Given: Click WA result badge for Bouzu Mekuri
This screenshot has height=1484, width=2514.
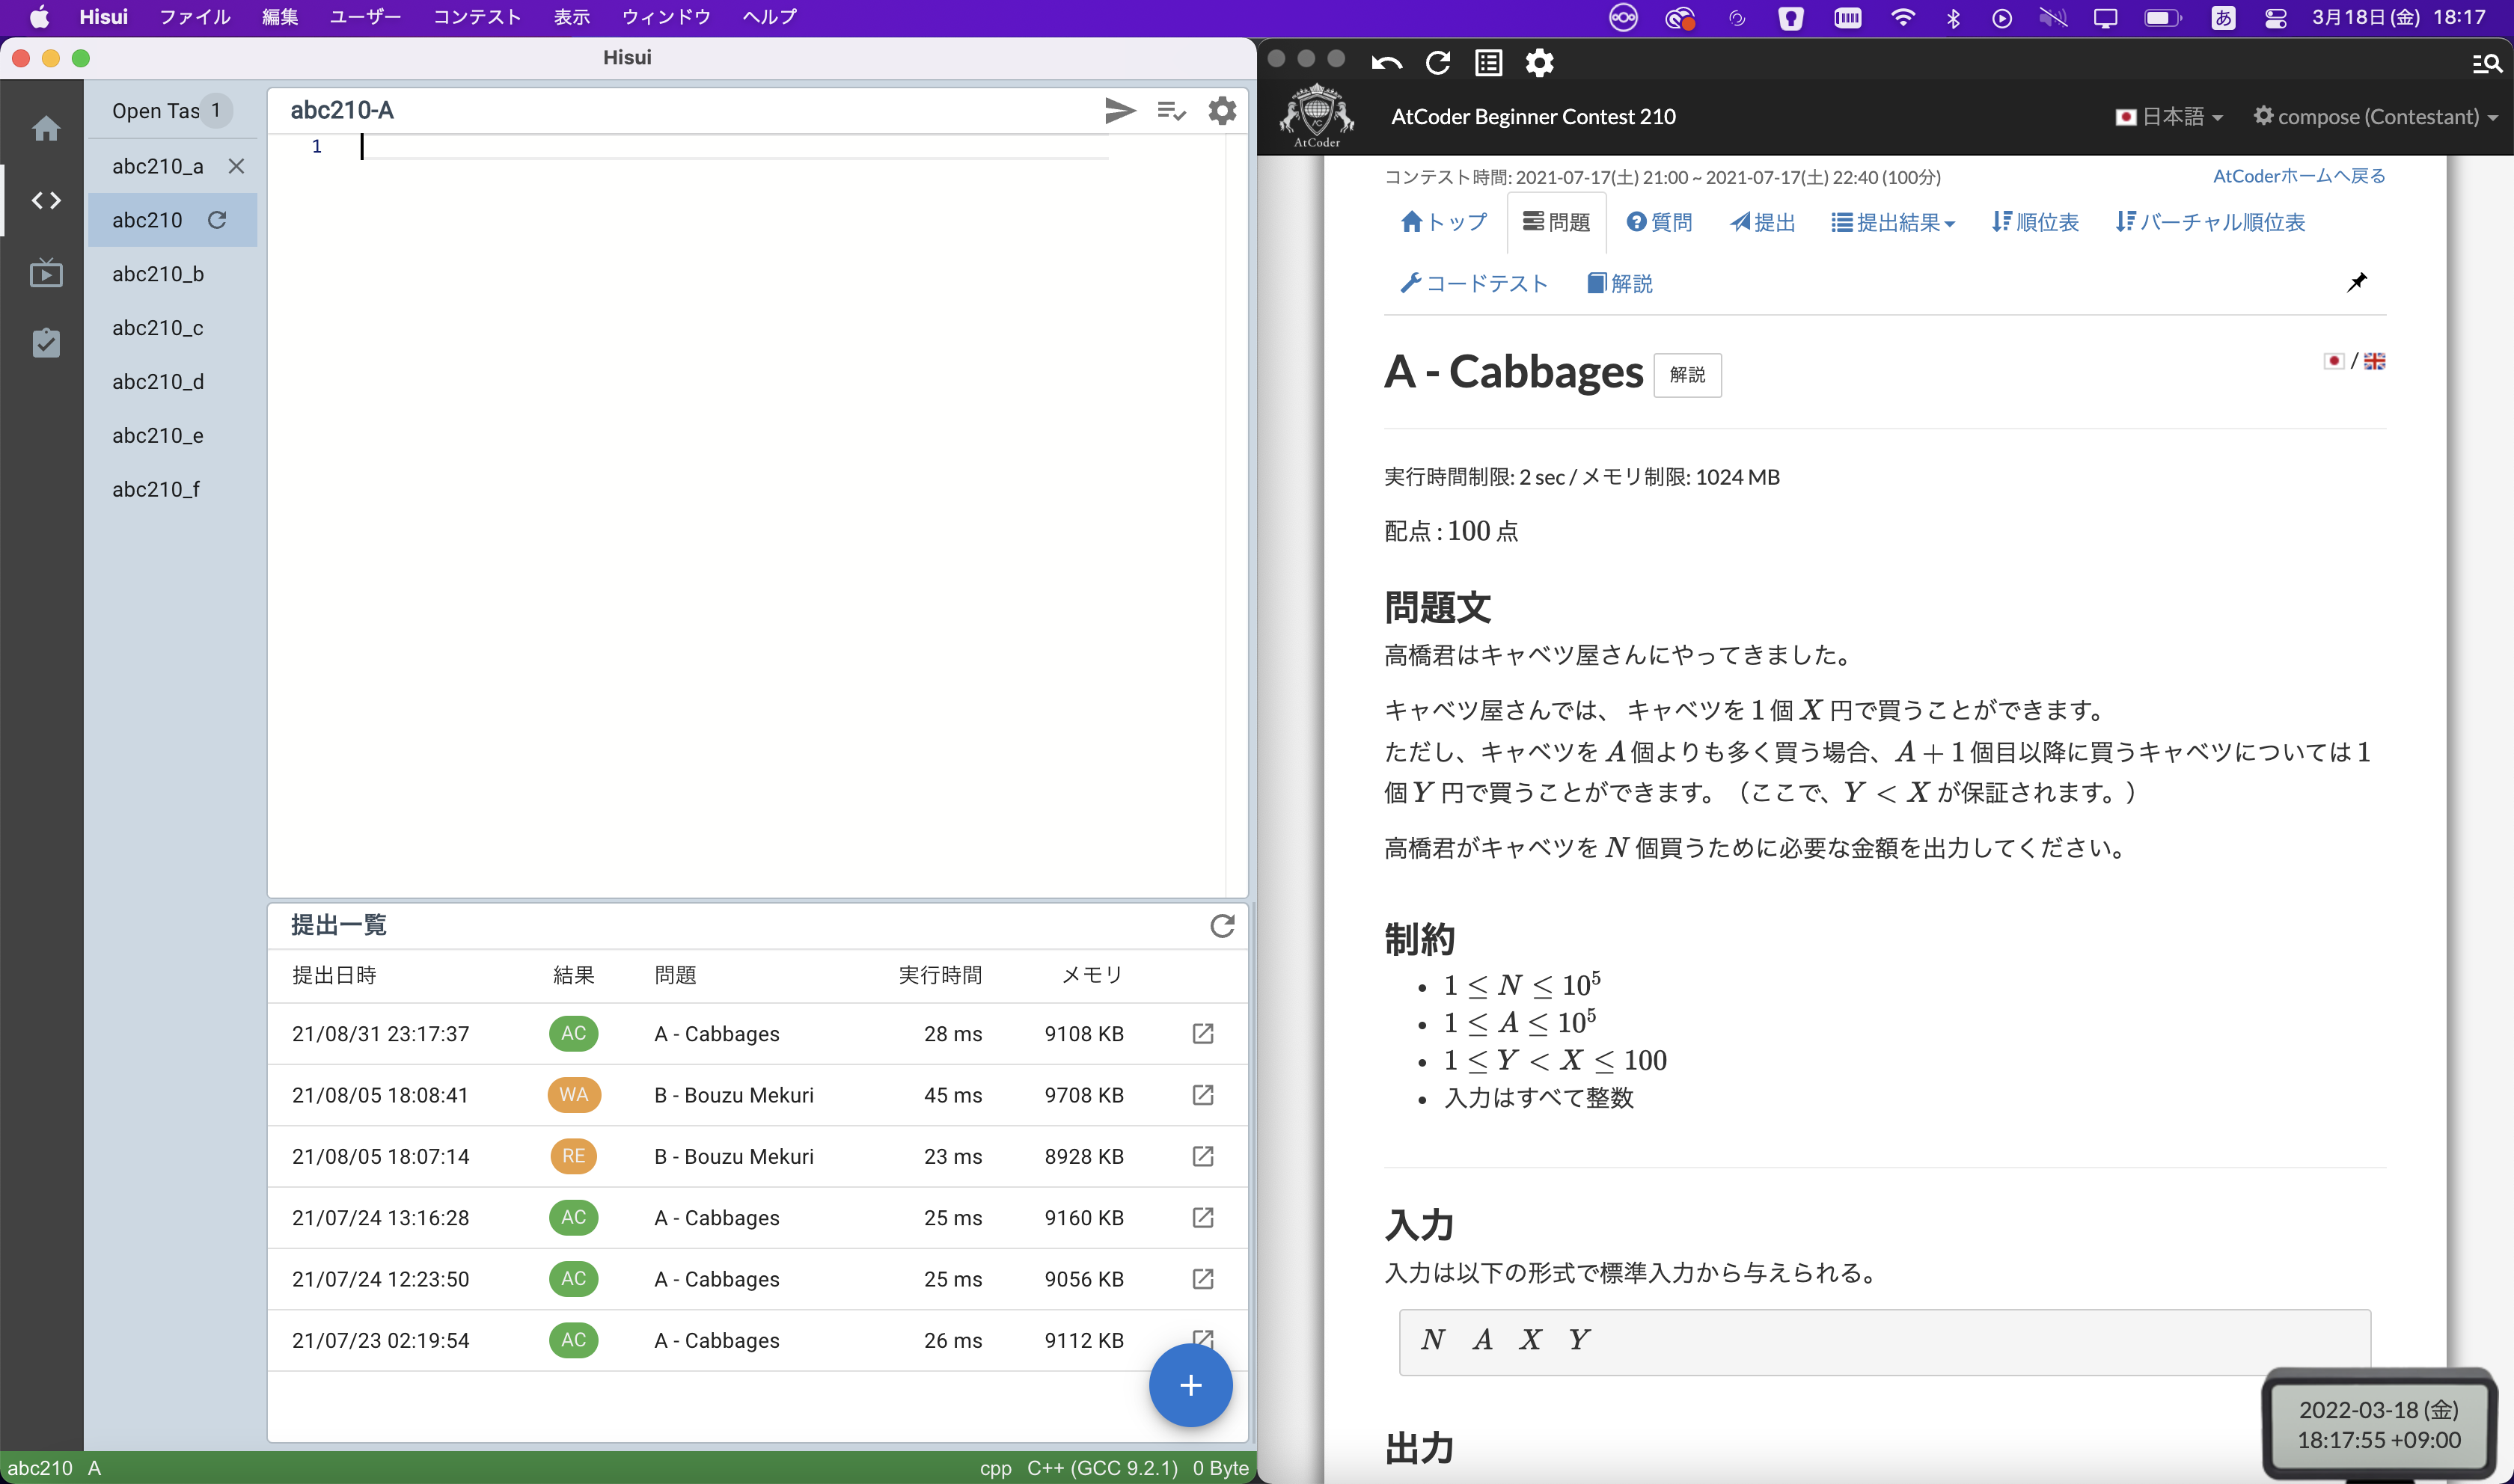Looking at the screenshot, I should click(x=574, y=1094).
